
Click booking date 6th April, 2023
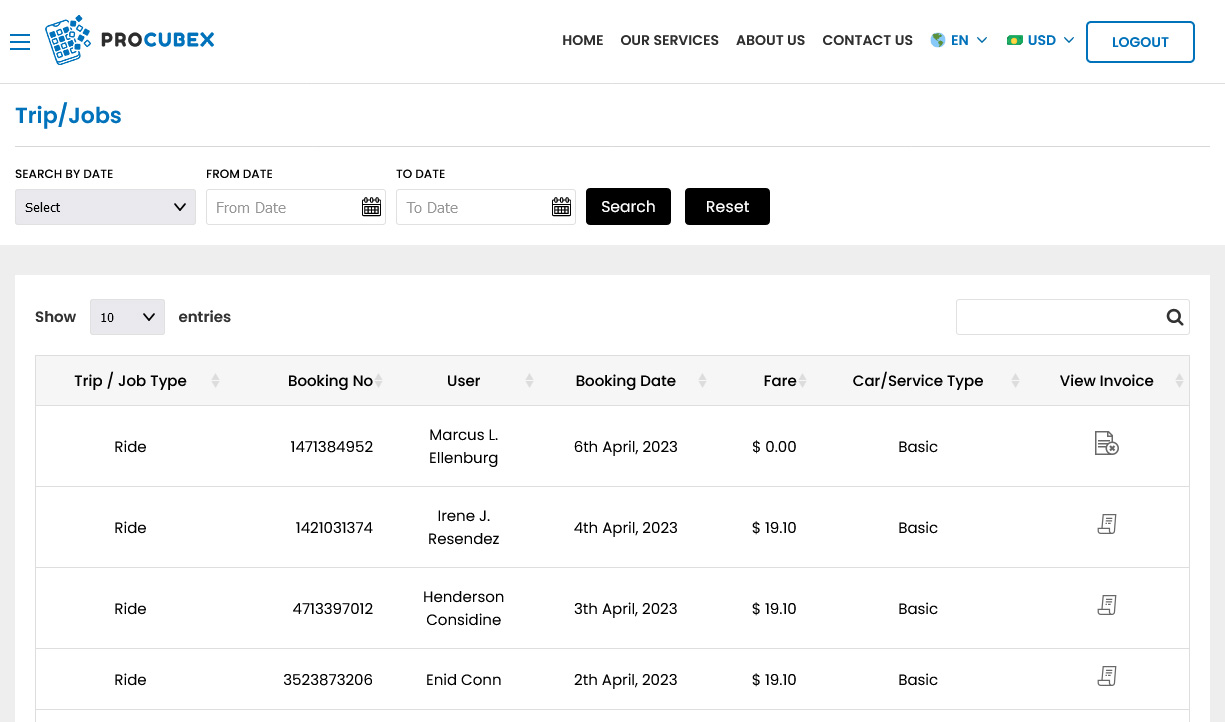click(x=626, y=447)
